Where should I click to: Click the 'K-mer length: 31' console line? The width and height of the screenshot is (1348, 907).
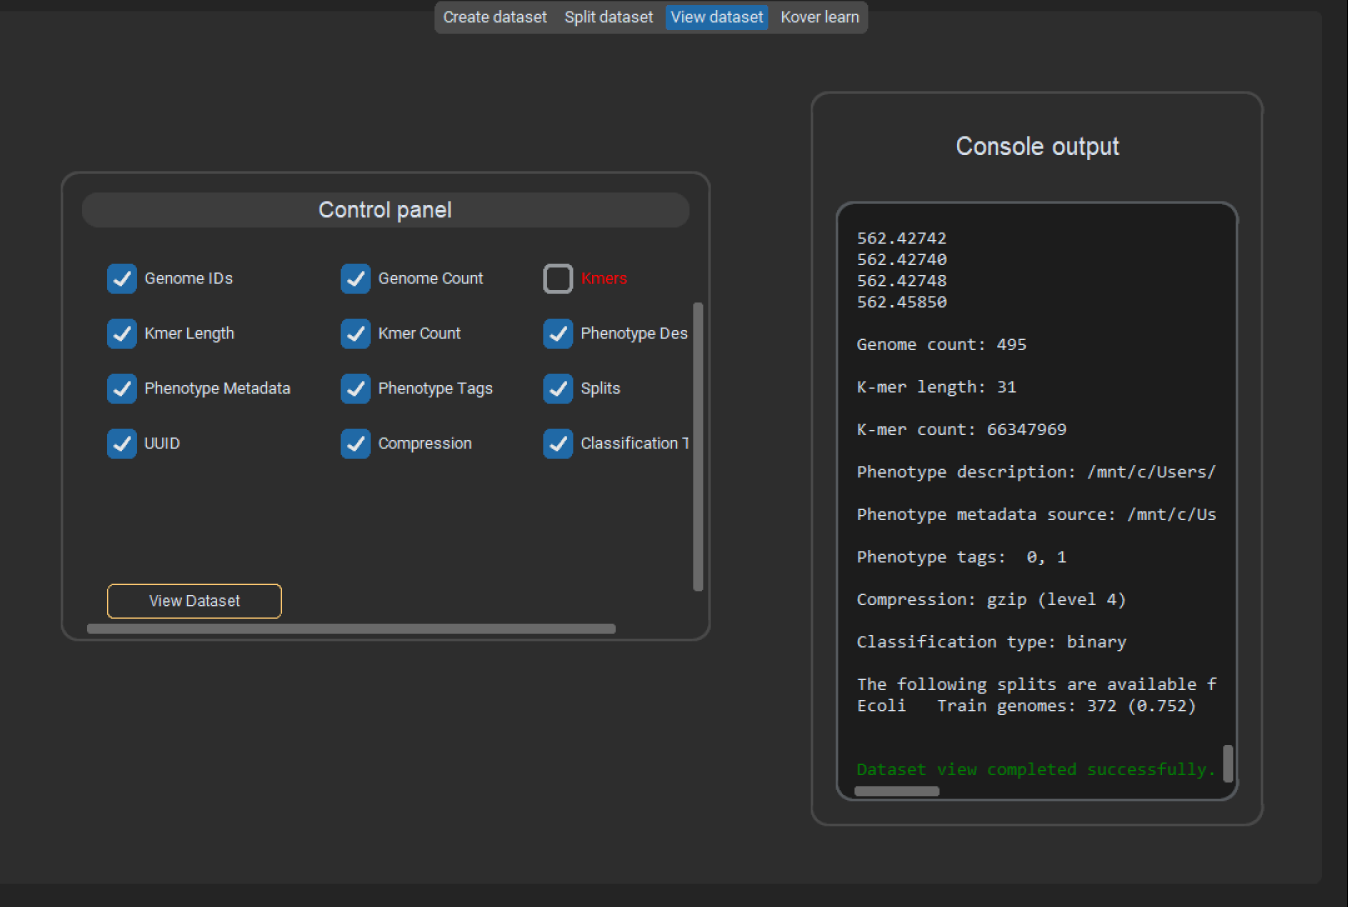point(936,387)
